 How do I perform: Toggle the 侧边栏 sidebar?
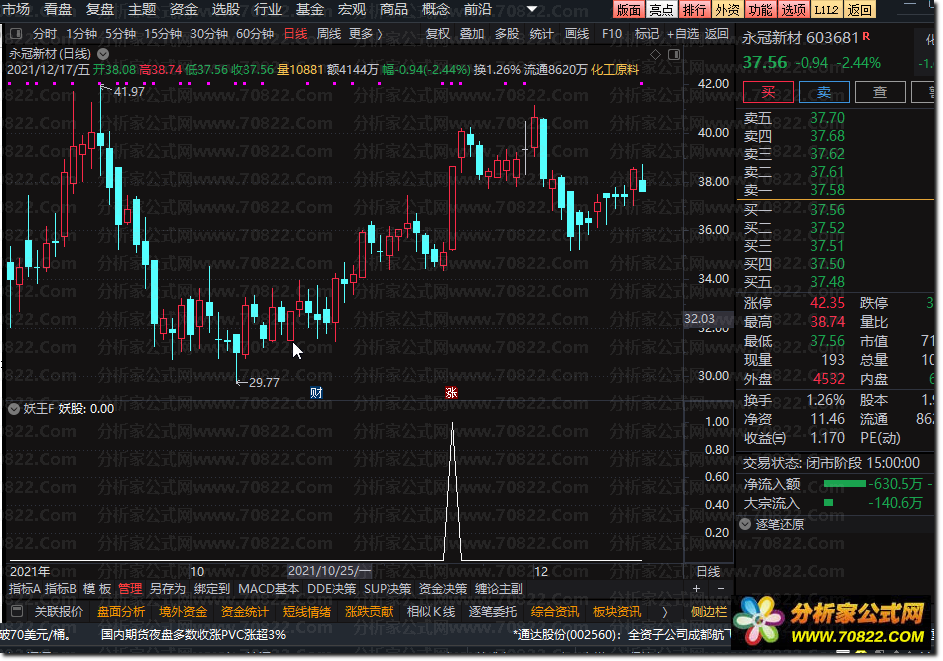point(709,612)
